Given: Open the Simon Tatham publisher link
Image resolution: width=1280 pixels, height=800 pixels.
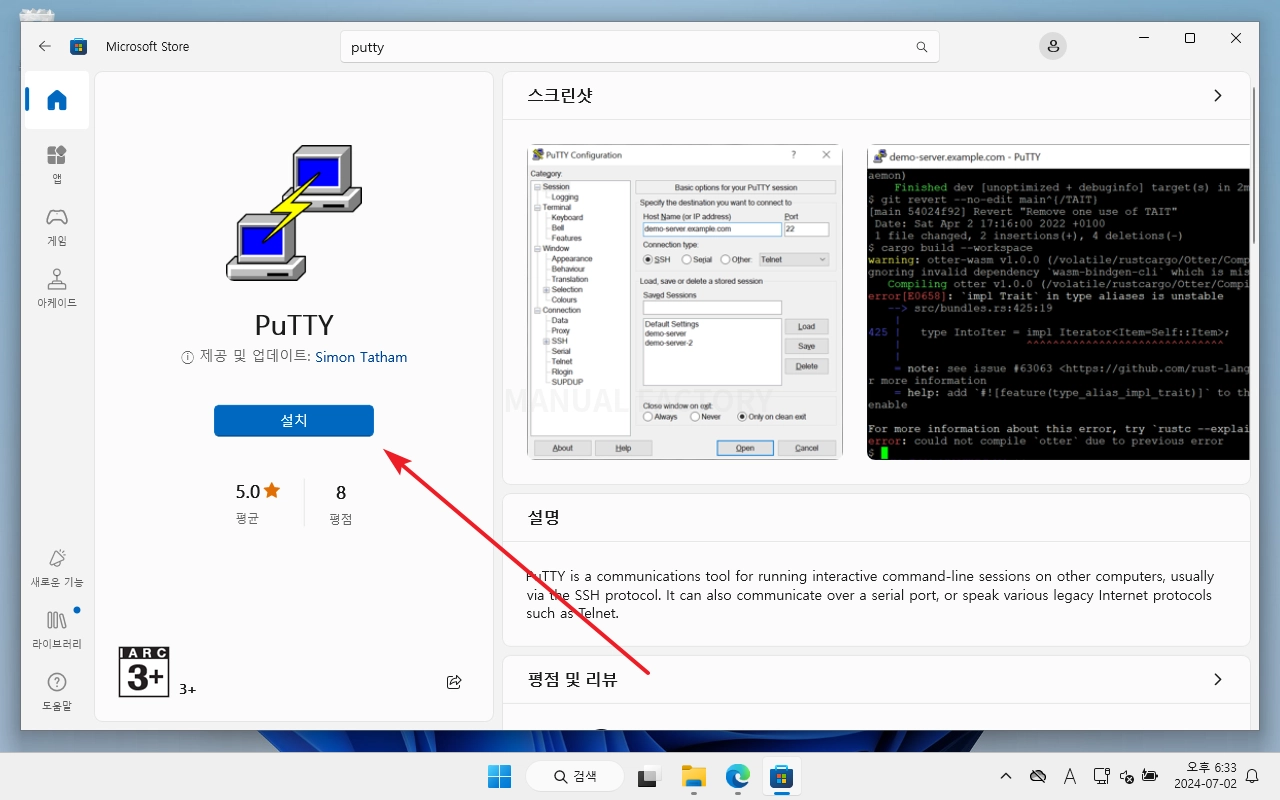Looking at the screenshot, I should (x=361, y=357).
